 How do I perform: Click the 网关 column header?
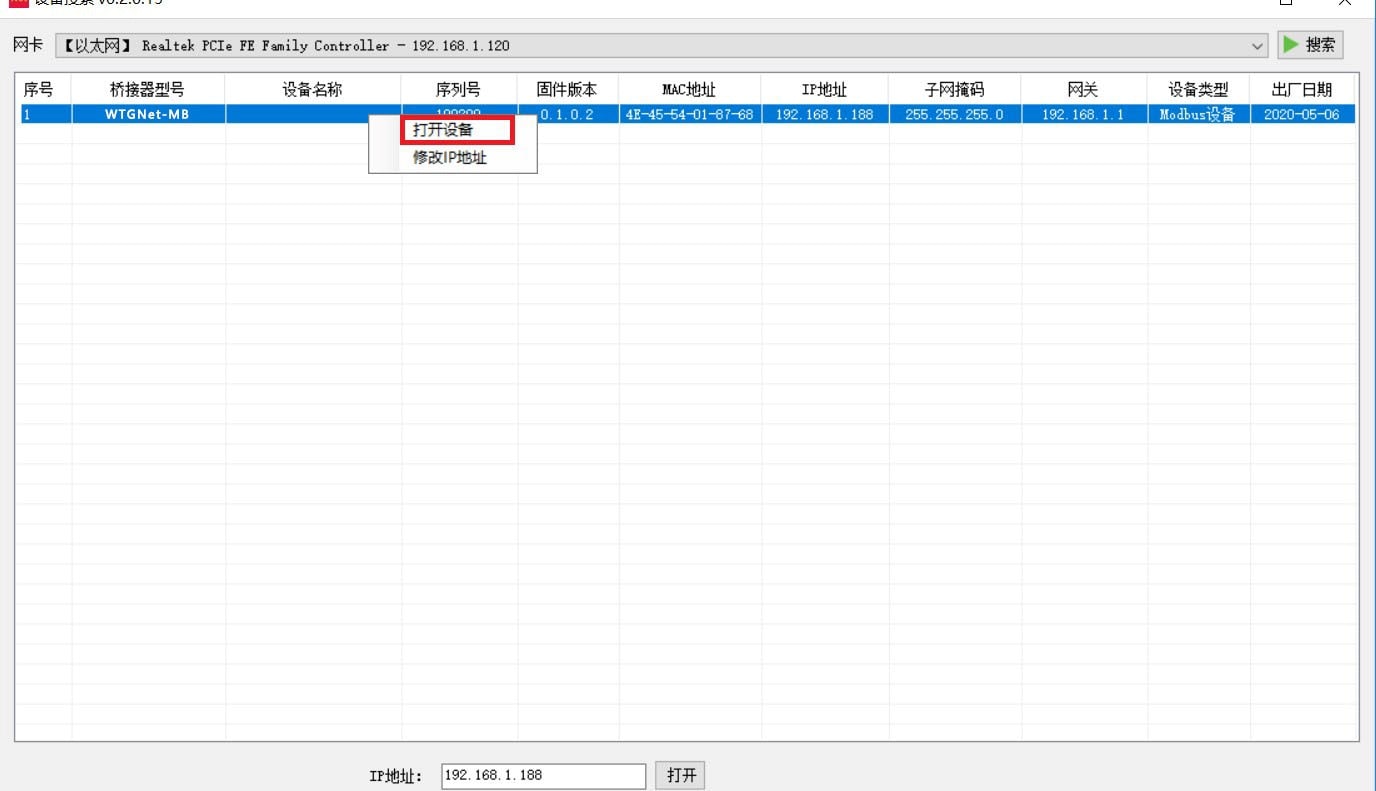coord(1083,90)
